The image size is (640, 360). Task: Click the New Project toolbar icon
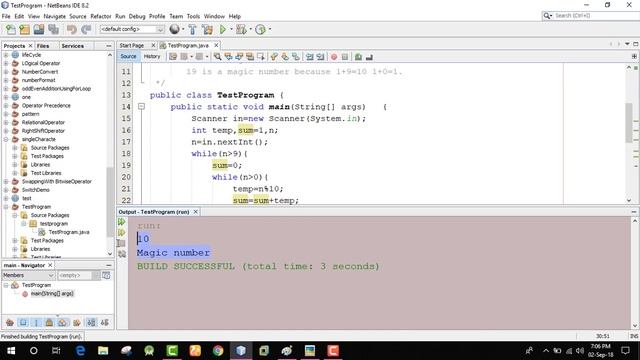pos(24,29)
